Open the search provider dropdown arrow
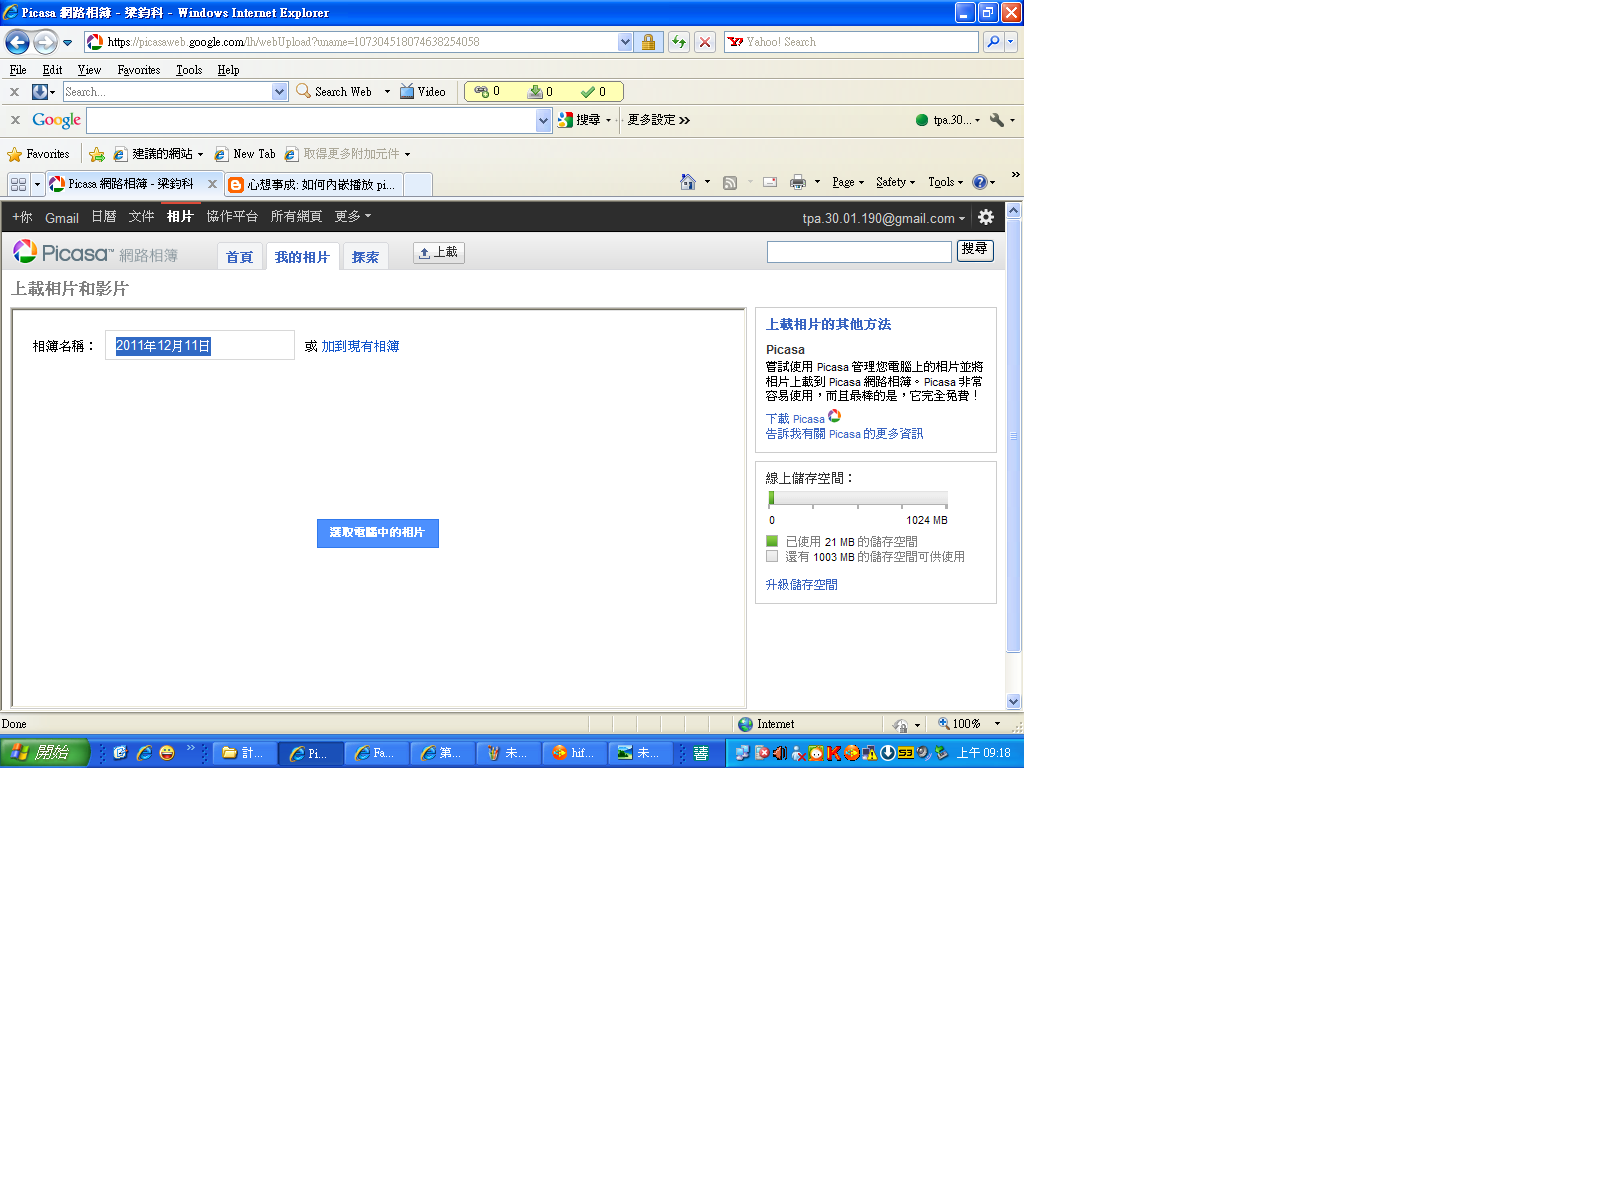Image resolution: width=1600 pixels, height=1200 pixels. point(1011,42)
